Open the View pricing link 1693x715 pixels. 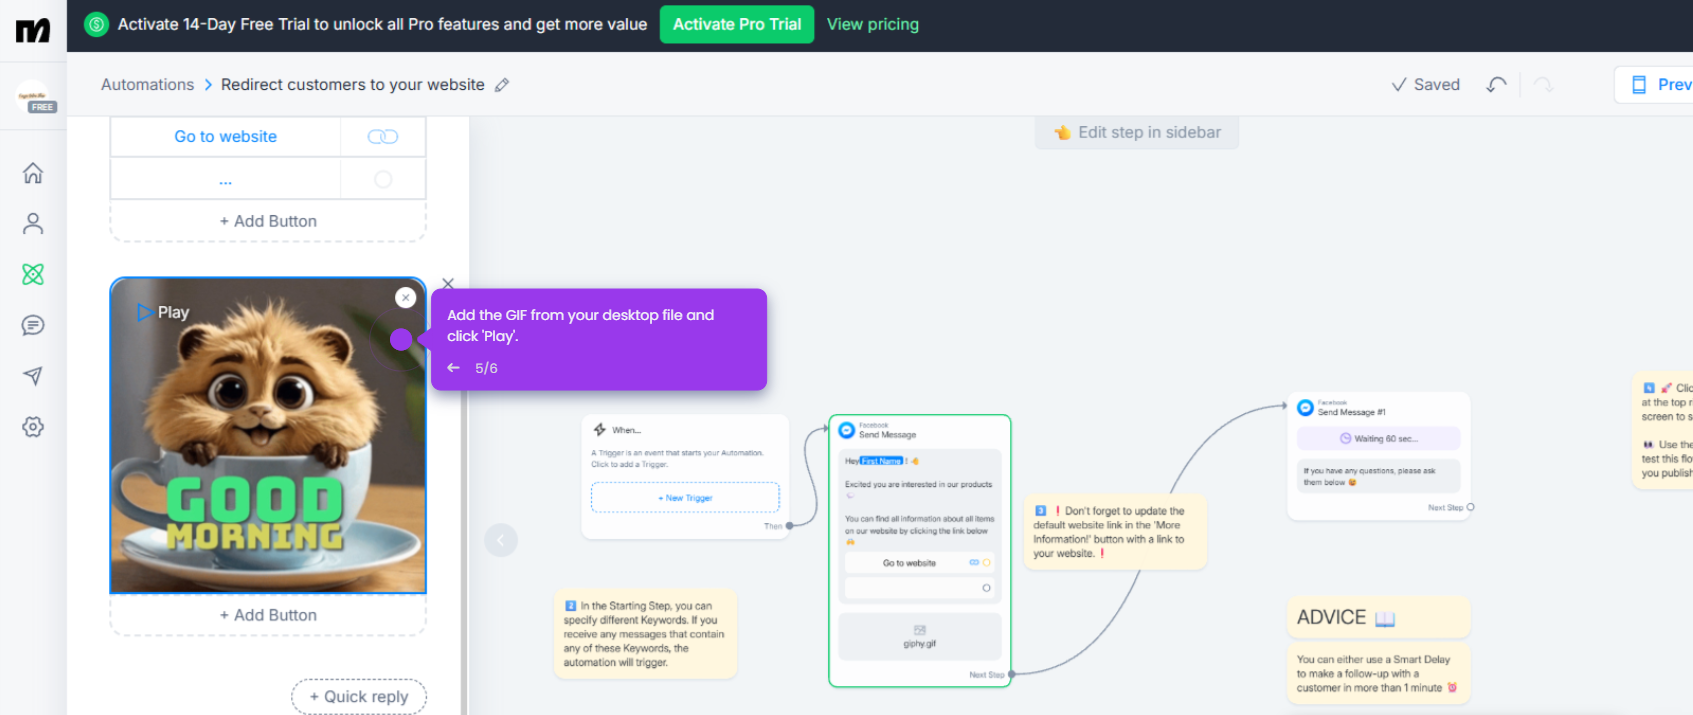click(x=872, y=24)
